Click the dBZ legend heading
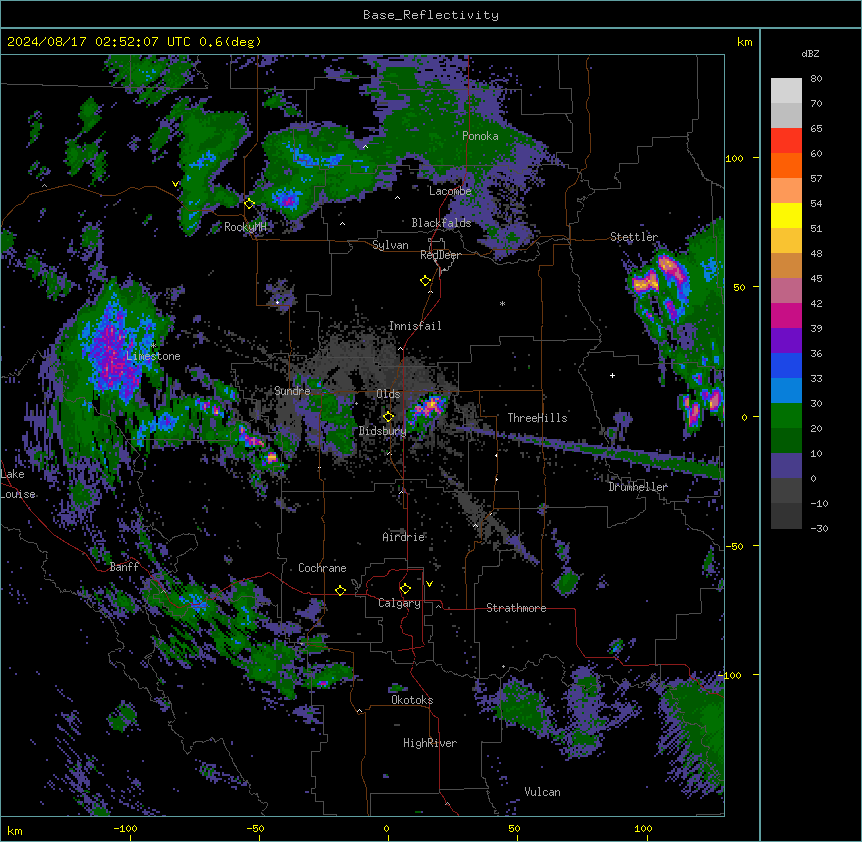 (x=810, y=53)
